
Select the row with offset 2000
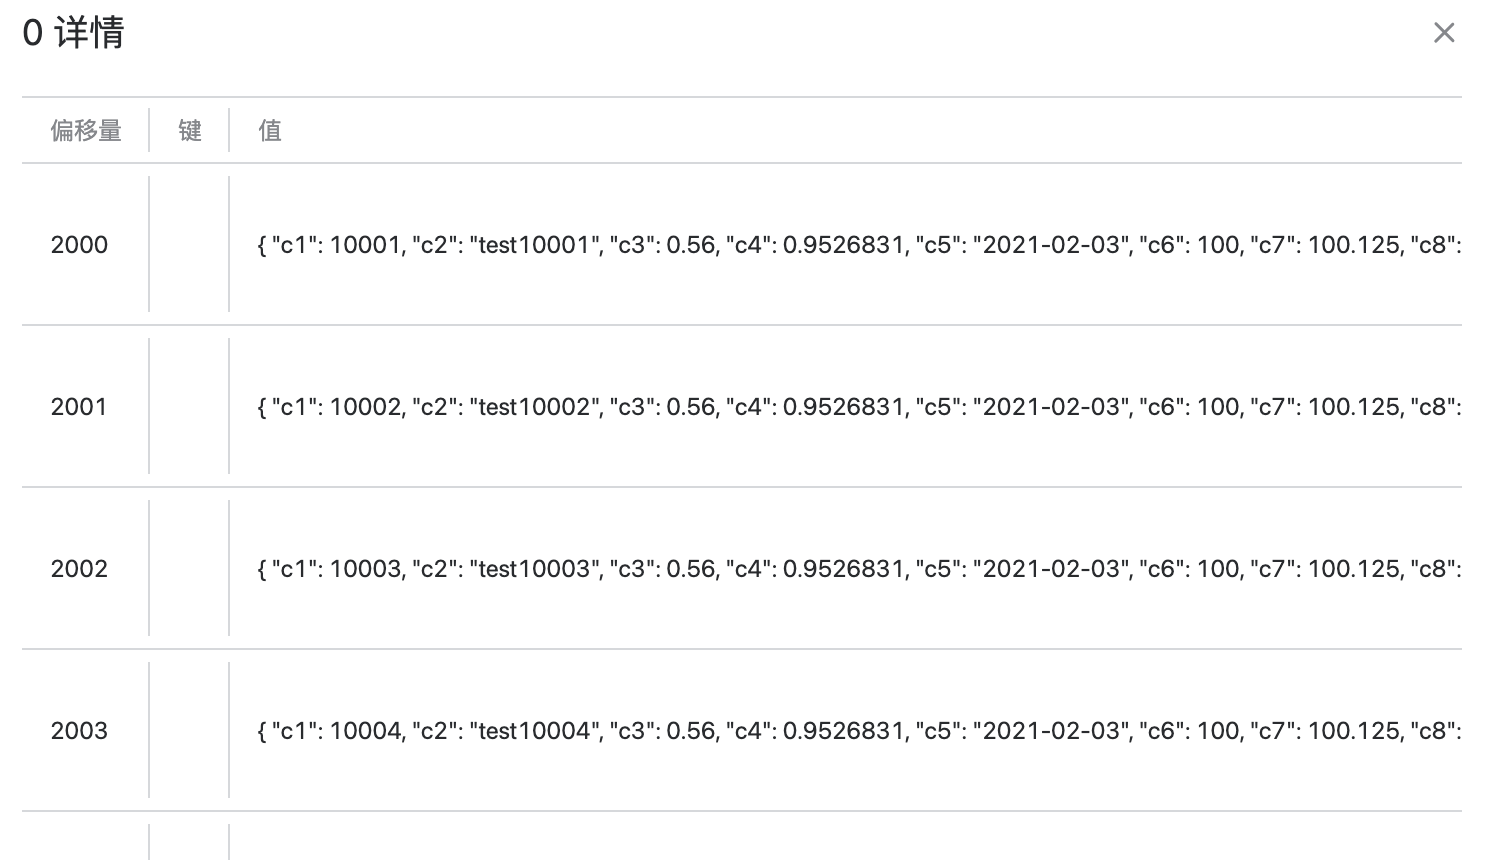click(x=80, y=245)
